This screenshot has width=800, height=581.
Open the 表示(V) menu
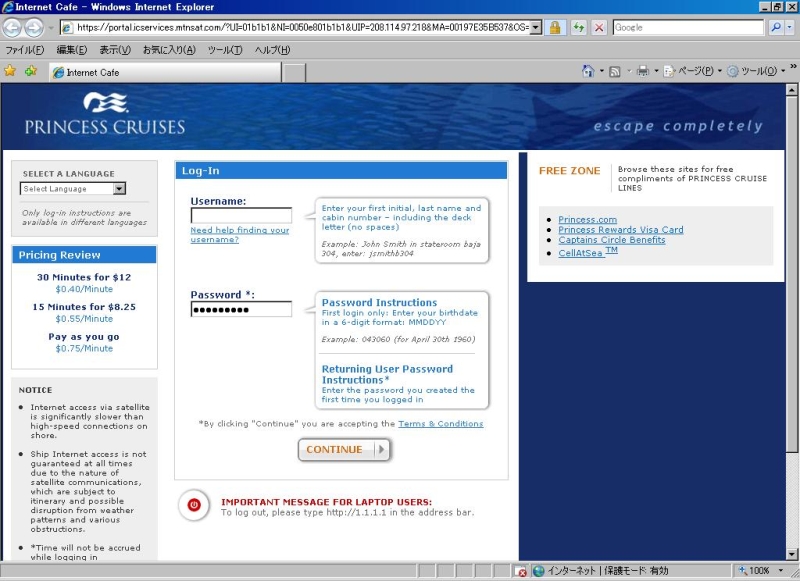(115, 50)
